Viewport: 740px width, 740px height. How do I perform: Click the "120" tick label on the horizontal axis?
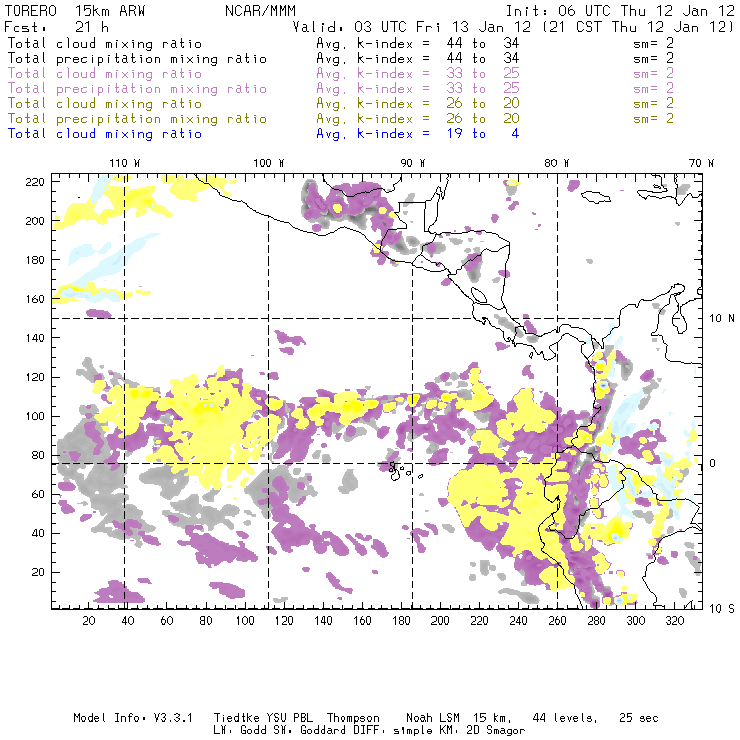point(284,621)
